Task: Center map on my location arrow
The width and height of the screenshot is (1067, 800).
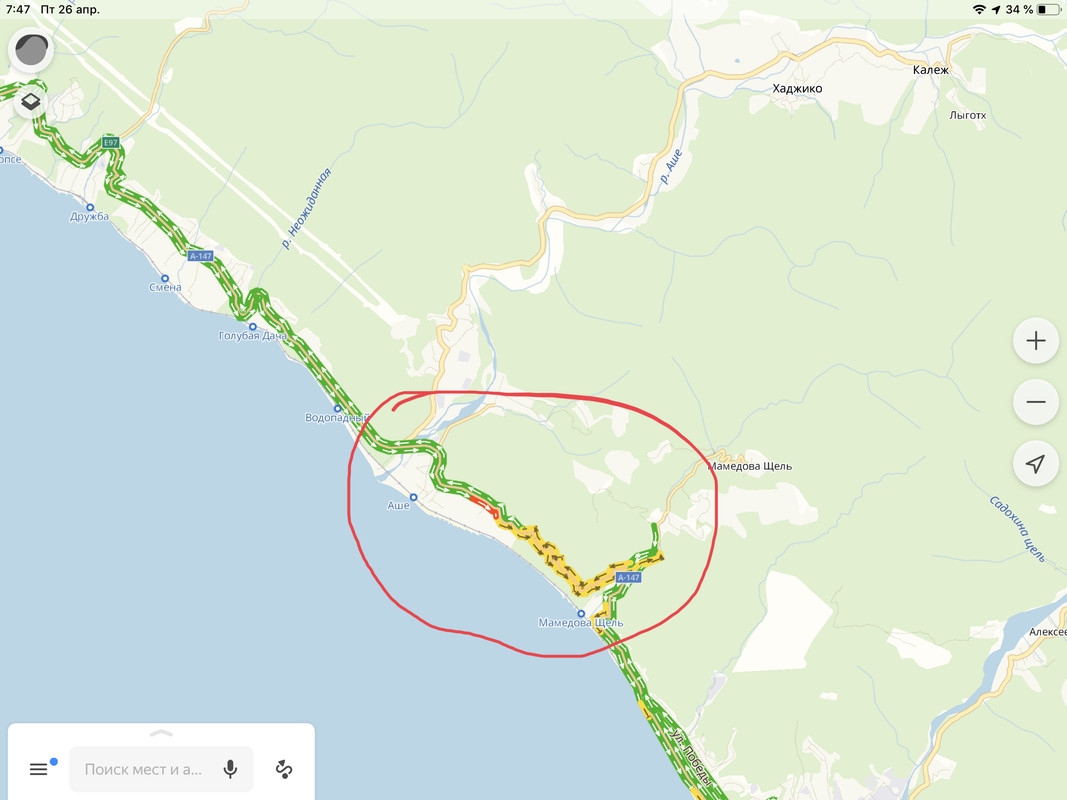Action: coord(1036,464)
